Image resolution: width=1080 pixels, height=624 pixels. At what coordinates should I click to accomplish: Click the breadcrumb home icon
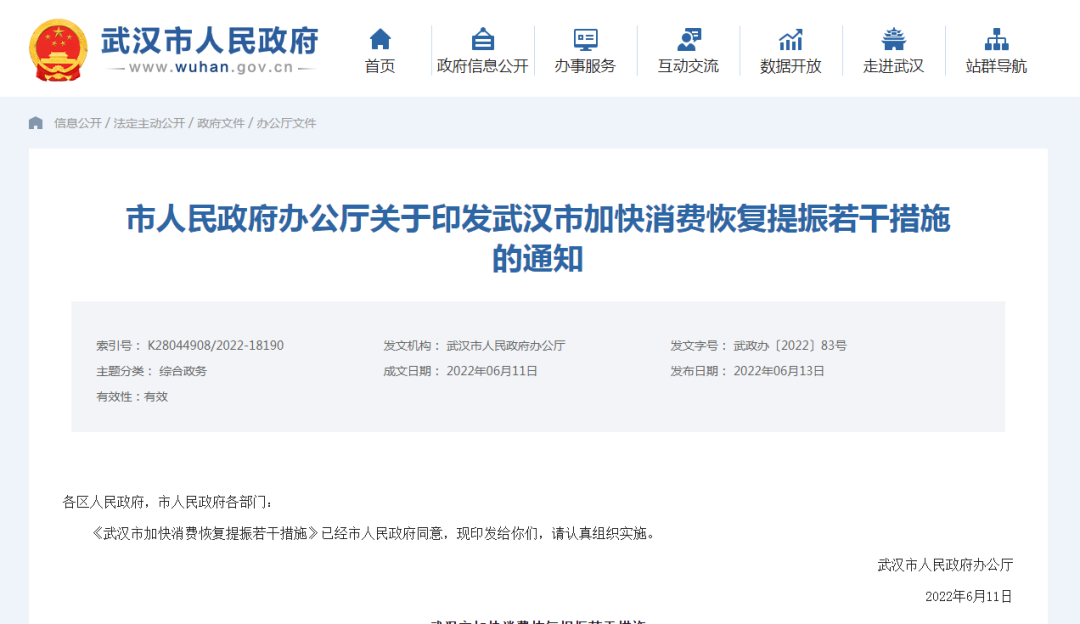point(36,123)
